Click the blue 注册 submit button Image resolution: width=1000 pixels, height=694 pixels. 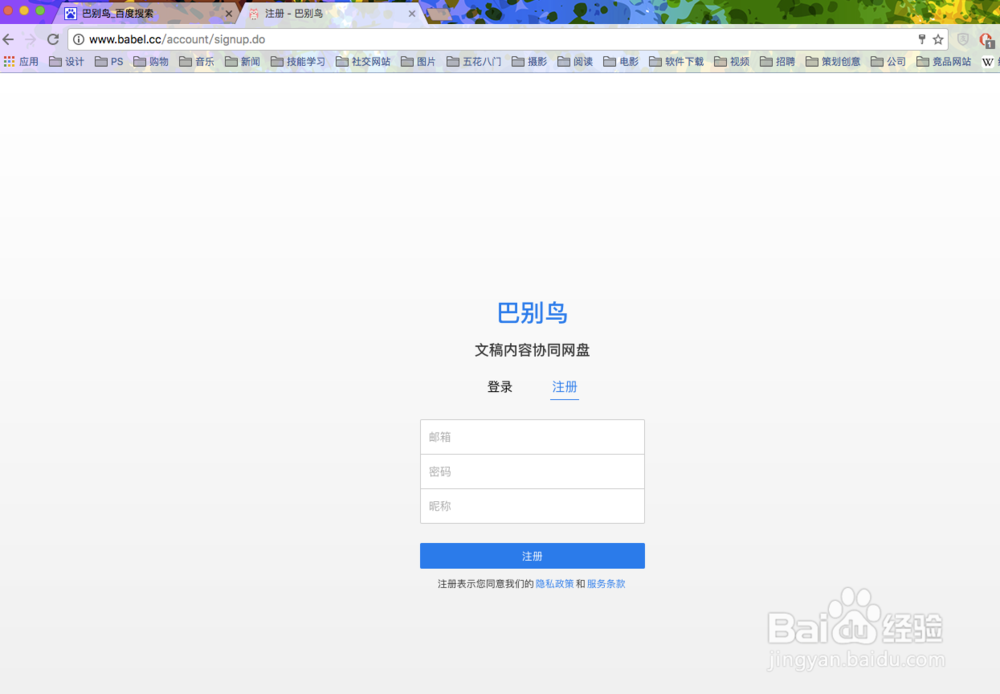pos(533,556)
